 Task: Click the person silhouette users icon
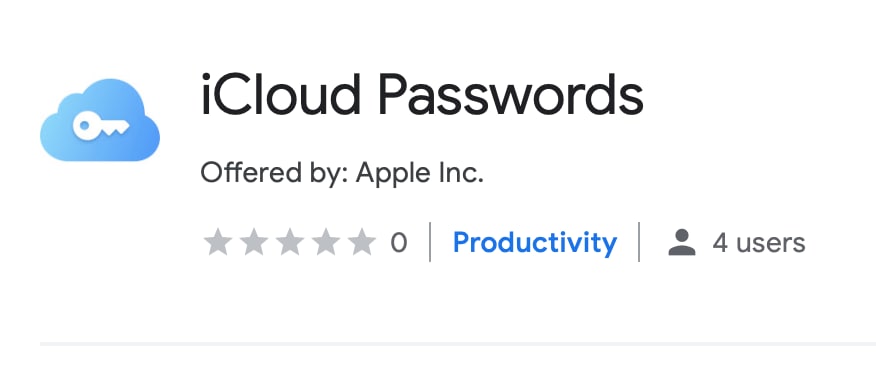click(682, 242)
